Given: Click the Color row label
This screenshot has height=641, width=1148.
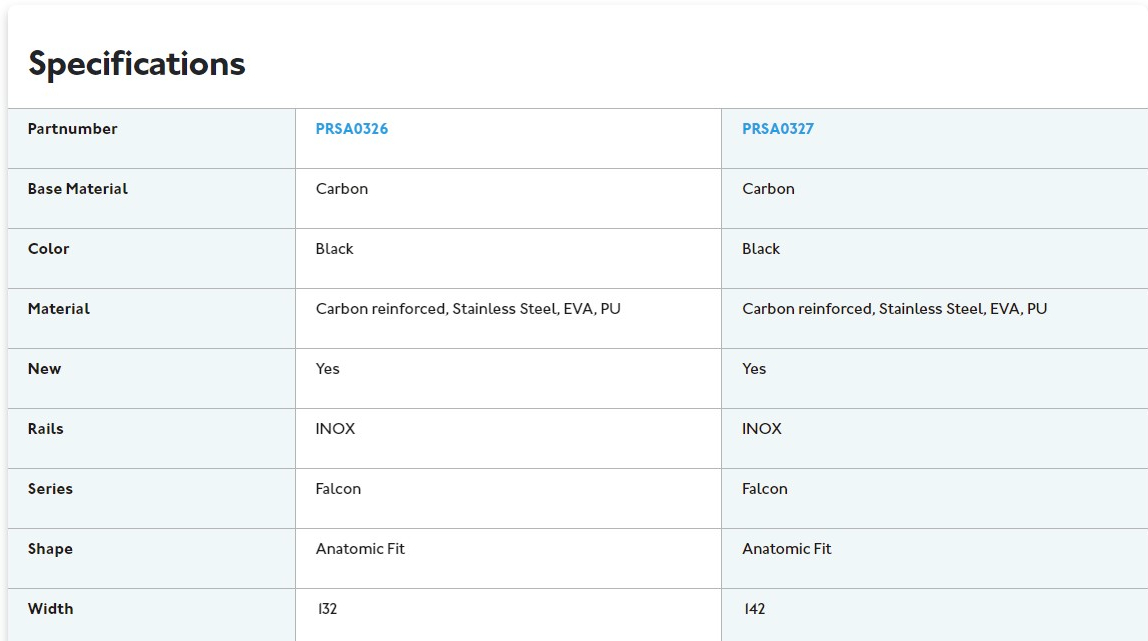Looking at the screenshot, I should [x=49, y=249].
